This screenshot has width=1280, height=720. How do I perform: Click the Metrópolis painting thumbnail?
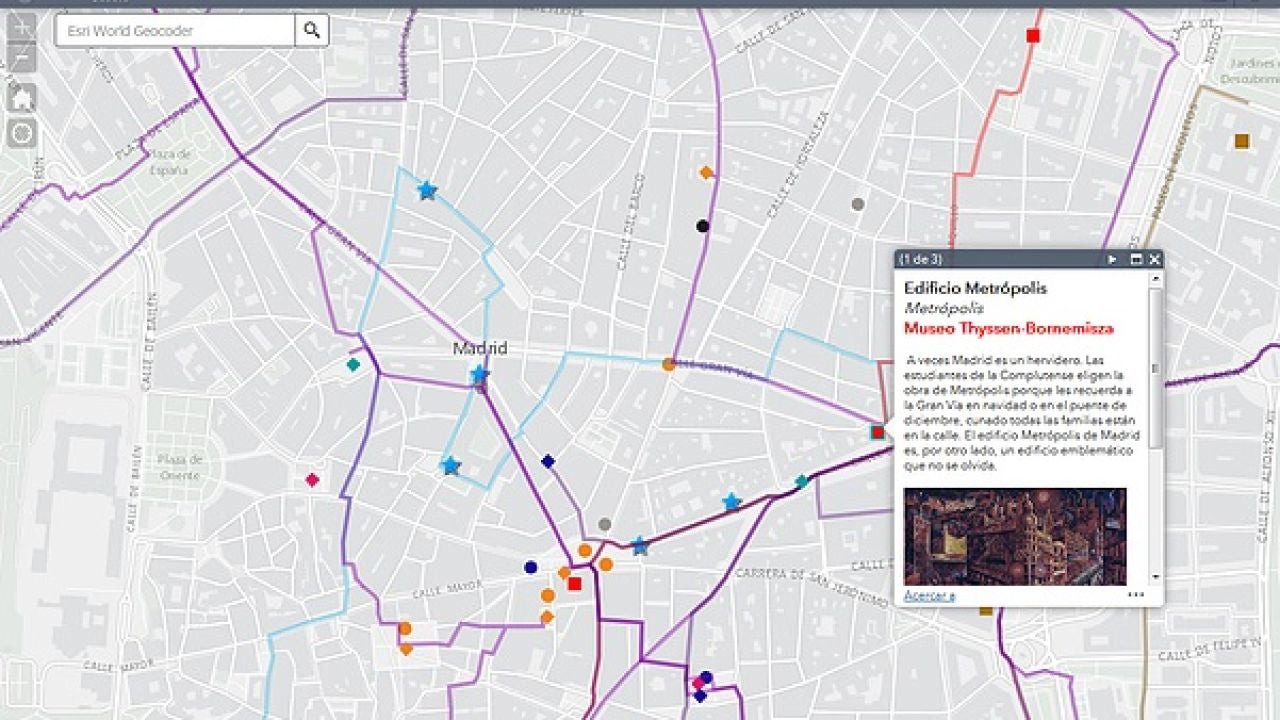(x=1014, y=536)
